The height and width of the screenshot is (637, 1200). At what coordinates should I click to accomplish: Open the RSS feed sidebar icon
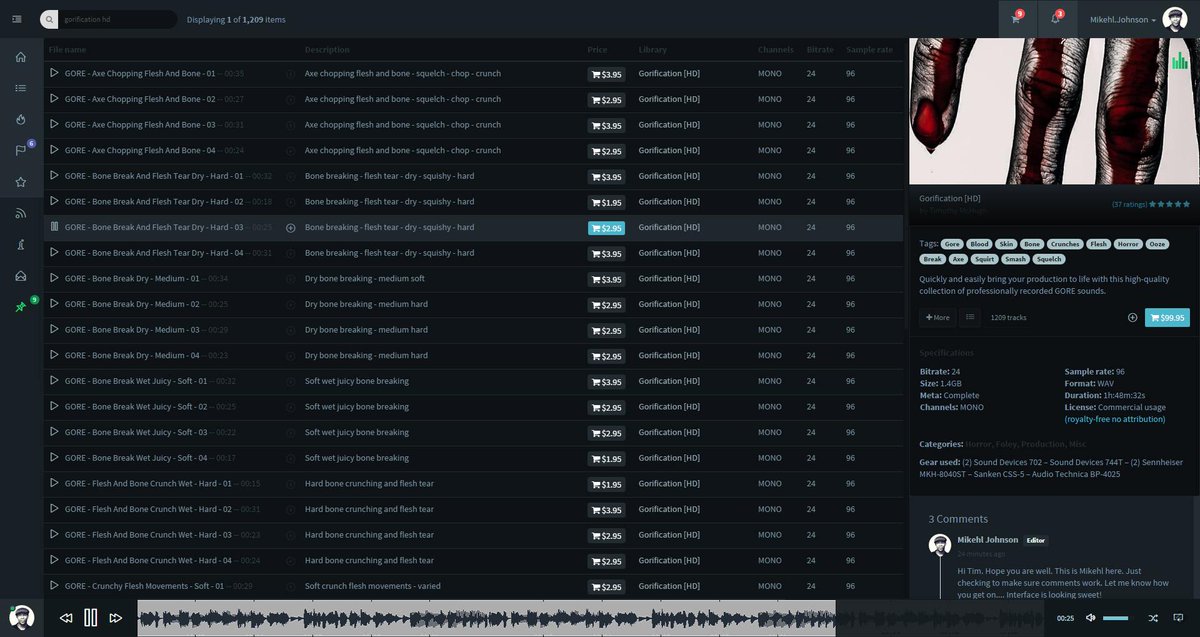click(20, 213)
